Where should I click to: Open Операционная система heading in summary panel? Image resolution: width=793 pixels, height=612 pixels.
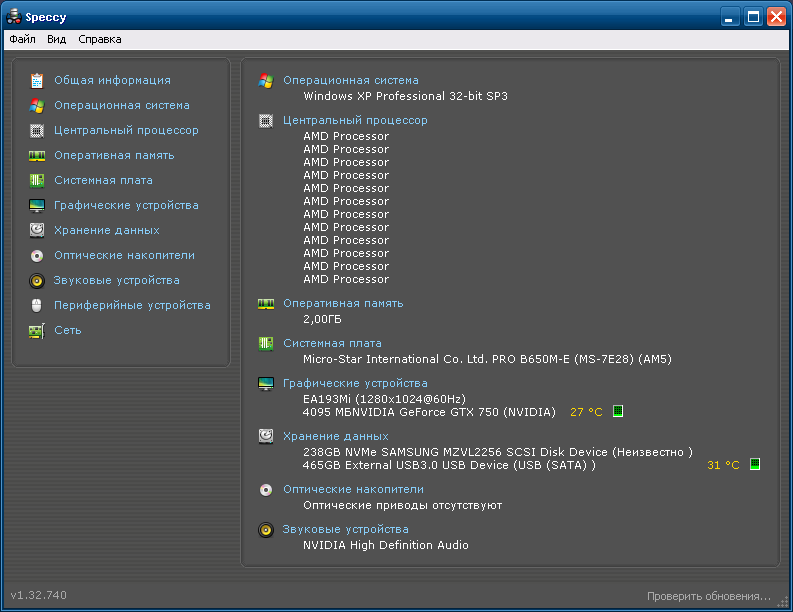point(351,80)
